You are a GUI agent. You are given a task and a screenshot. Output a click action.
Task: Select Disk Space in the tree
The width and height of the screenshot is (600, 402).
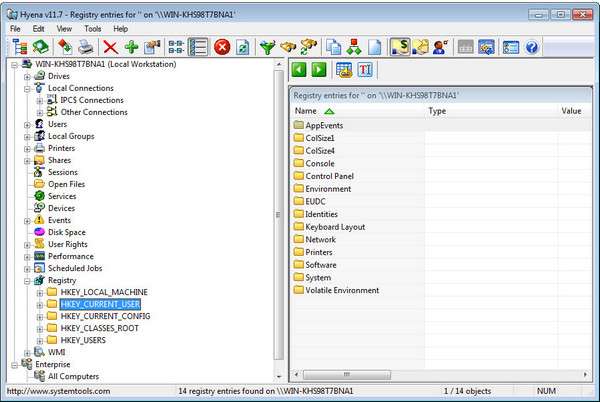coord(67,232)
